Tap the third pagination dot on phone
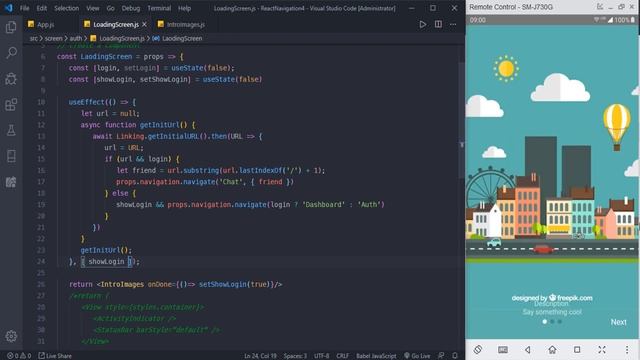Image resolution: width=640 pixels, height=360 pixels. pyautogui.click(x=560, y=322)
